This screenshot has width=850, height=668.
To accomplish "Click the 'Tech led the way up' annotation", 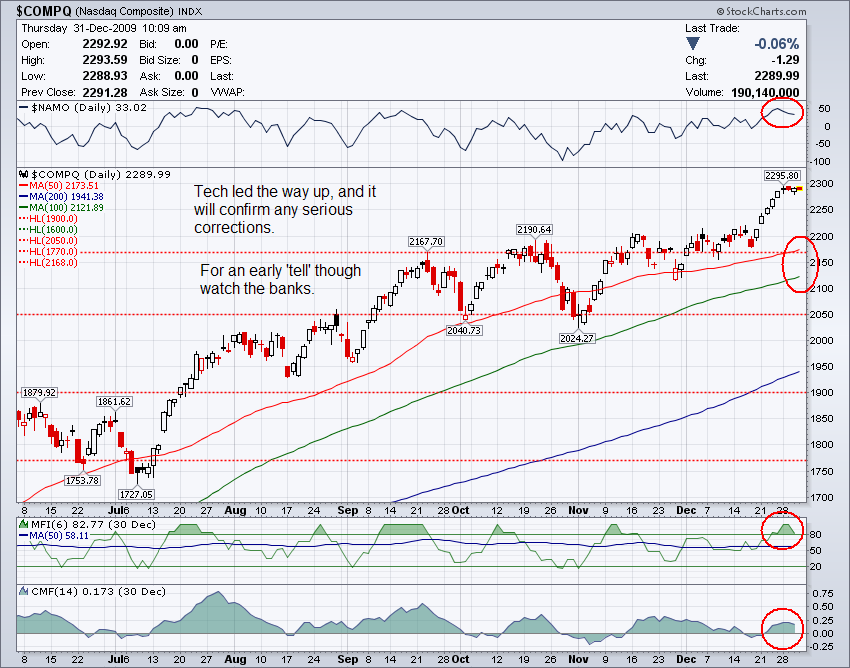I will (285, 210).
